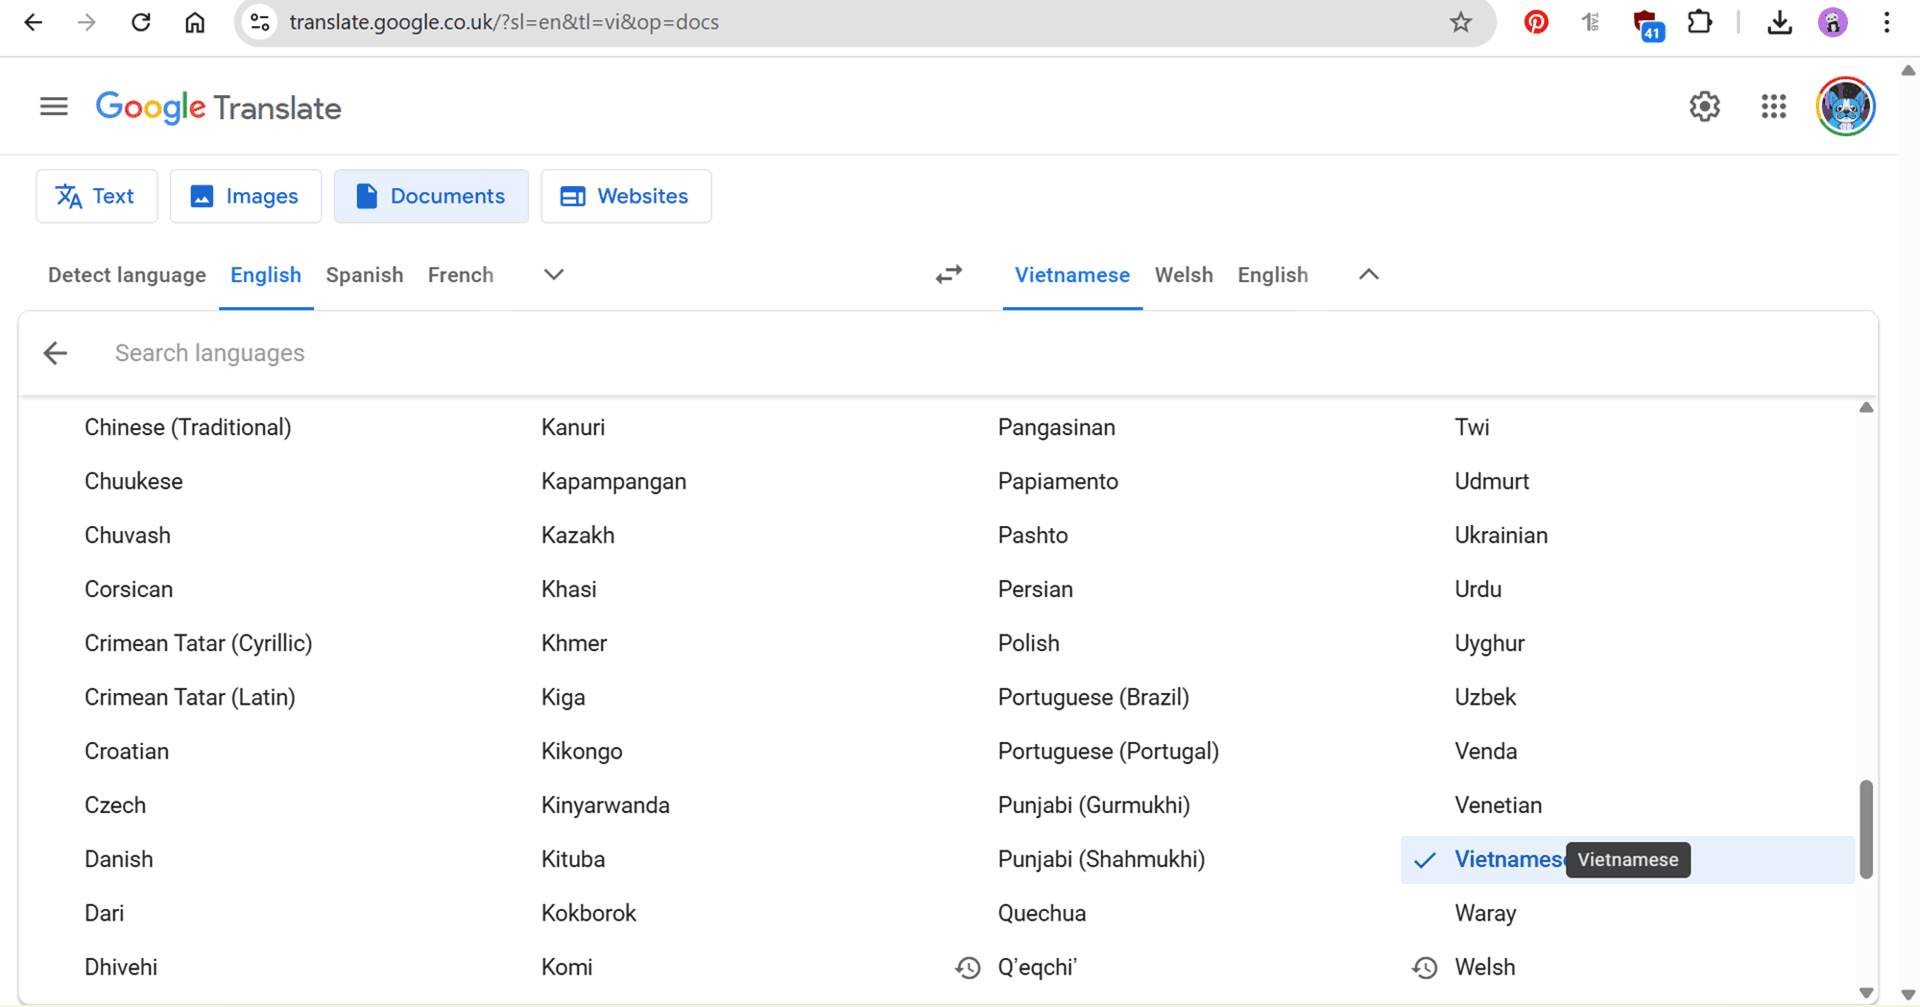Screen dimensions: 1920x1007
Task: Choose Welsh from recent languages list
Action: [1485, 967]
